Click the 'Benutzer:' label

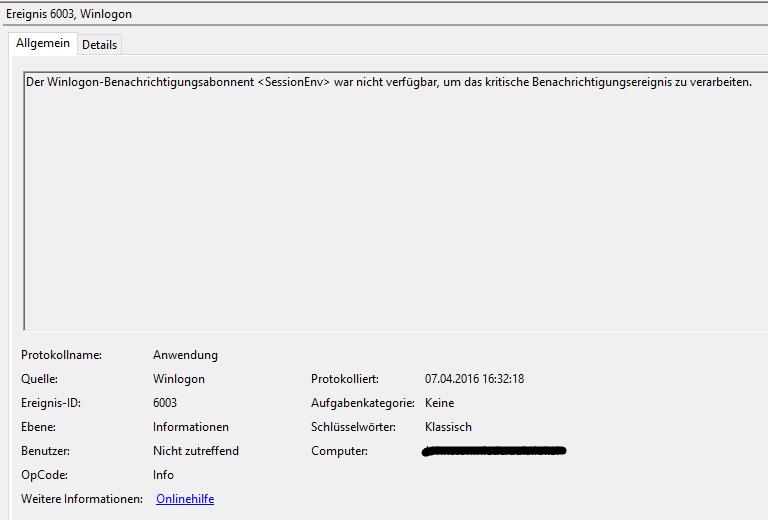[45, 451]
